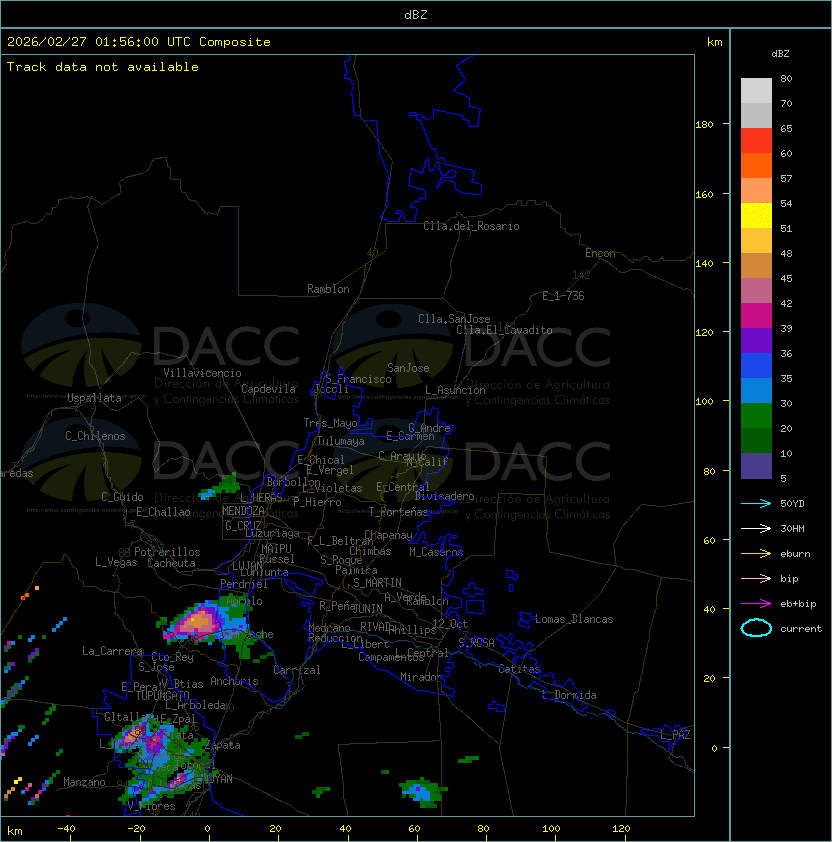
Task: Click the C_Chilenos label
Action: 95,436
